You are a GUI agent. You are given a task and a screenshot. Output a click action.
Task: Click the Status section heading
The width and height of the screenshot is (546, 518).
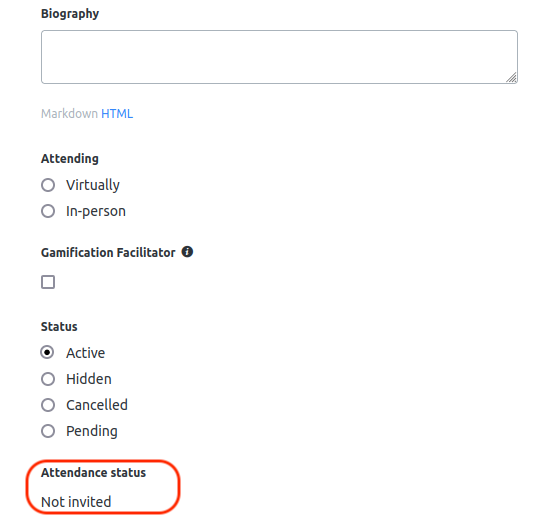tap(59, 327)
